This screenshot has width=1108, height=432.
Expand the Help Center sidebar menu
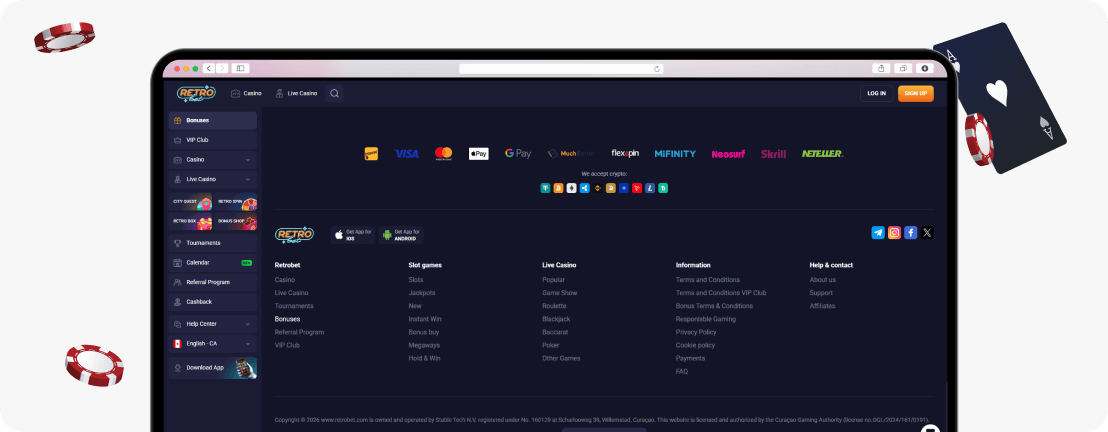point(213,324)
